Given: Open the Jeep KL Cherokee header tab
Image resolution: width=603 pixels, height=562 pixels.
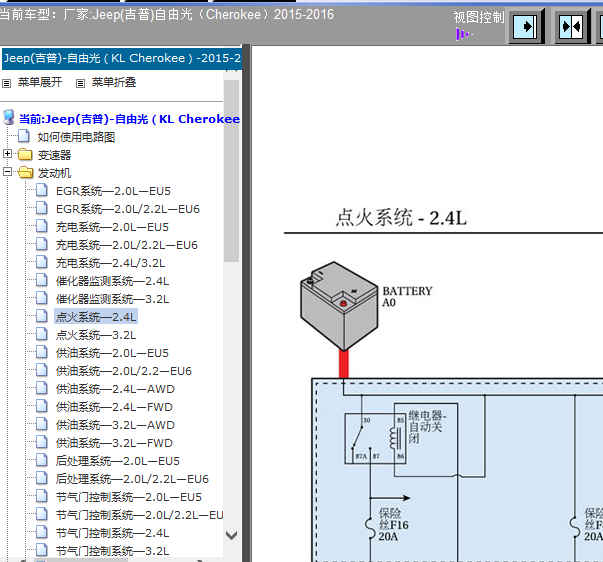Looking at the screenshot, I should click(x=122, y=58).
